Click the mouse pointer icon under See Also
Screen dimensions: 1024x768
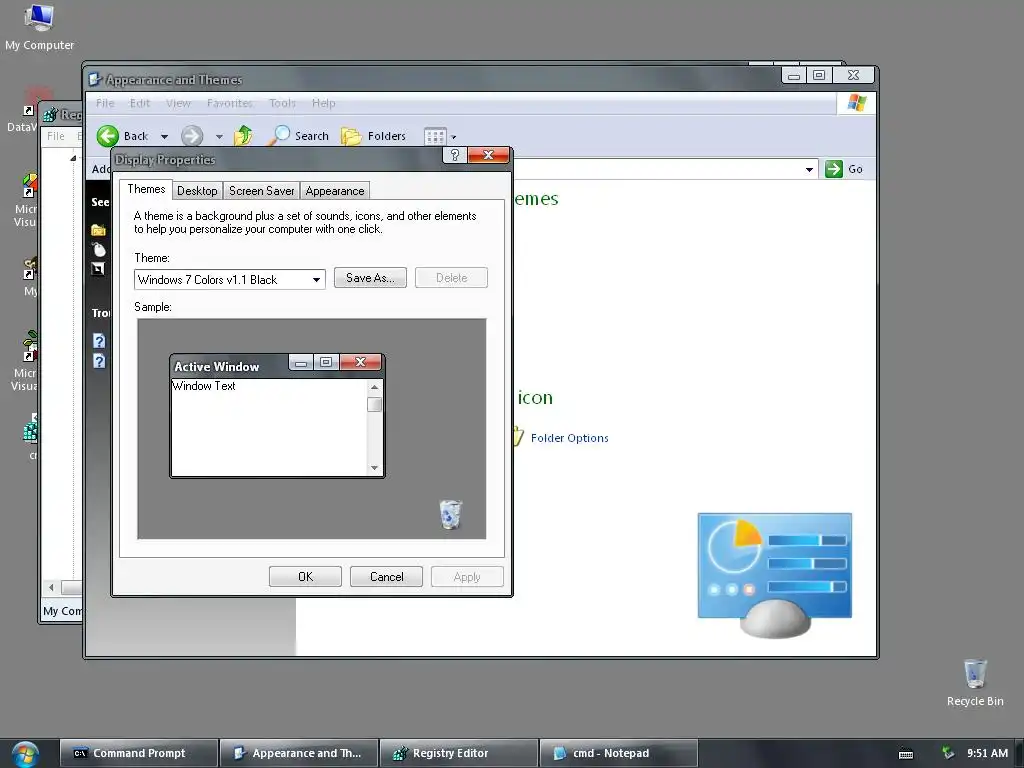[x=99, y=249]
